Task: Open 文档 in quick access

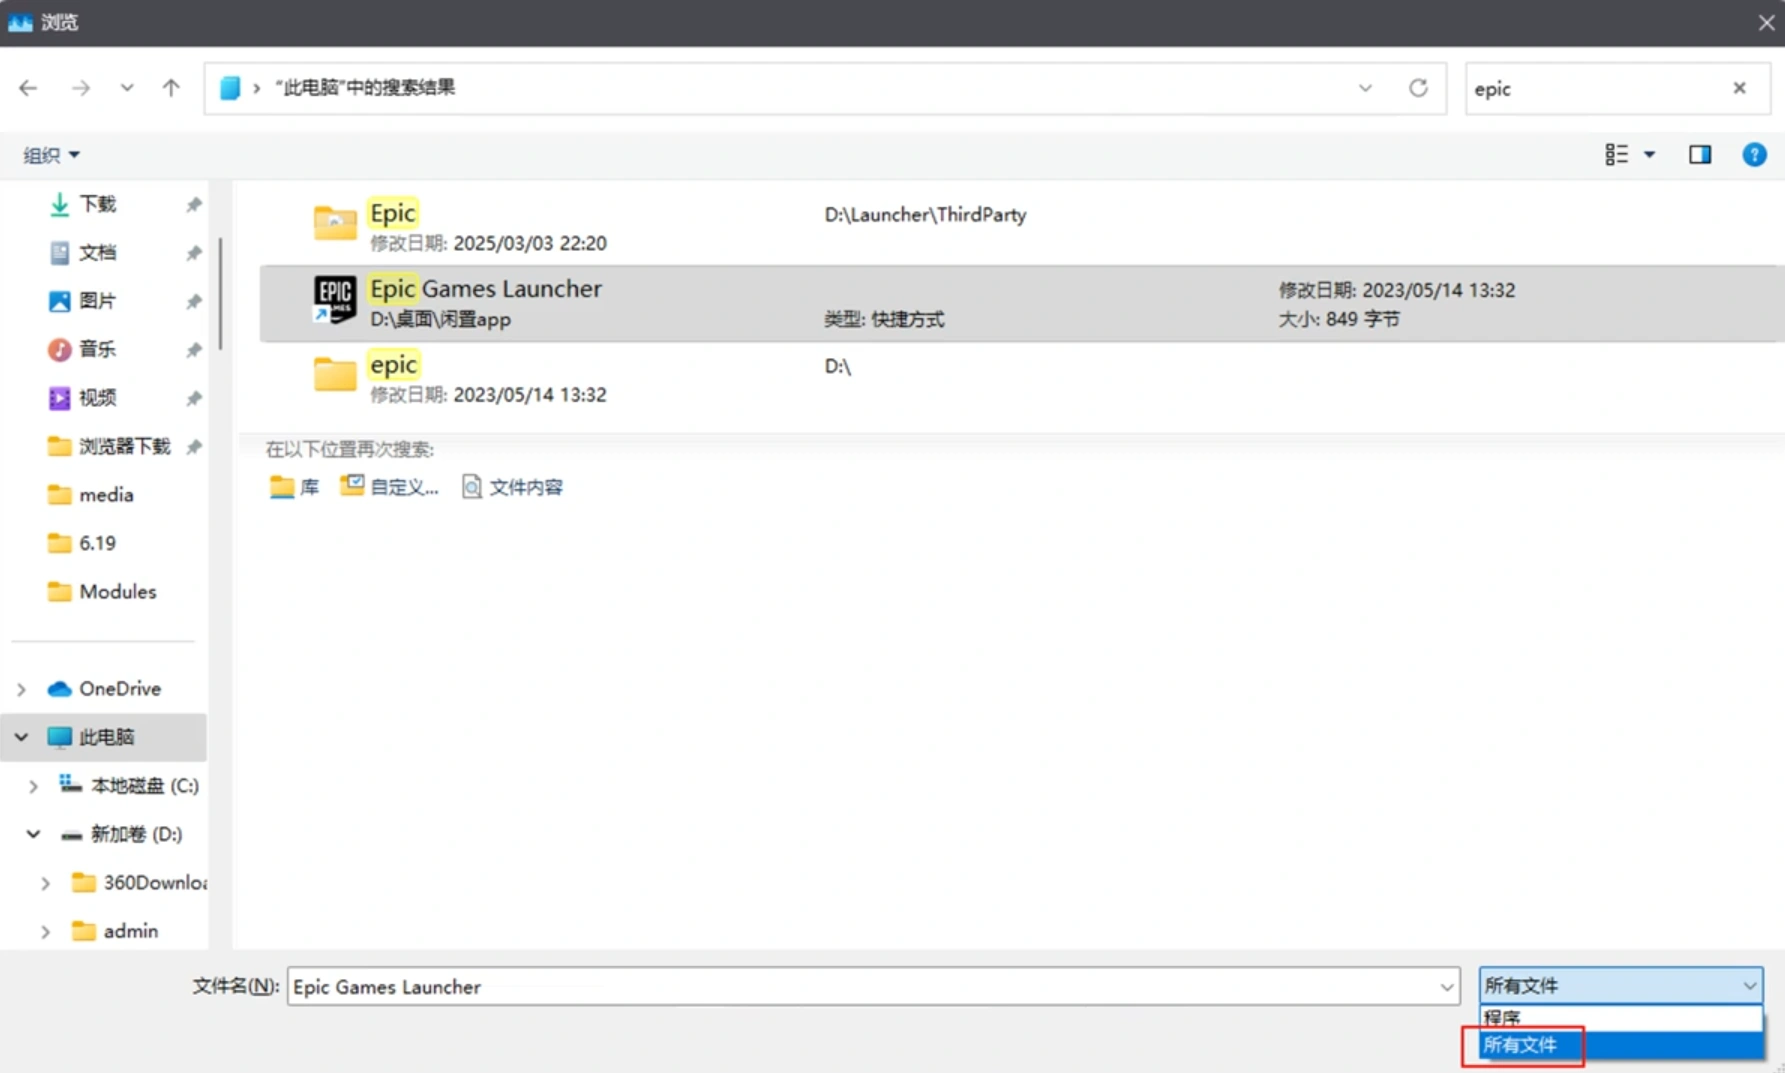Action: 97,252
